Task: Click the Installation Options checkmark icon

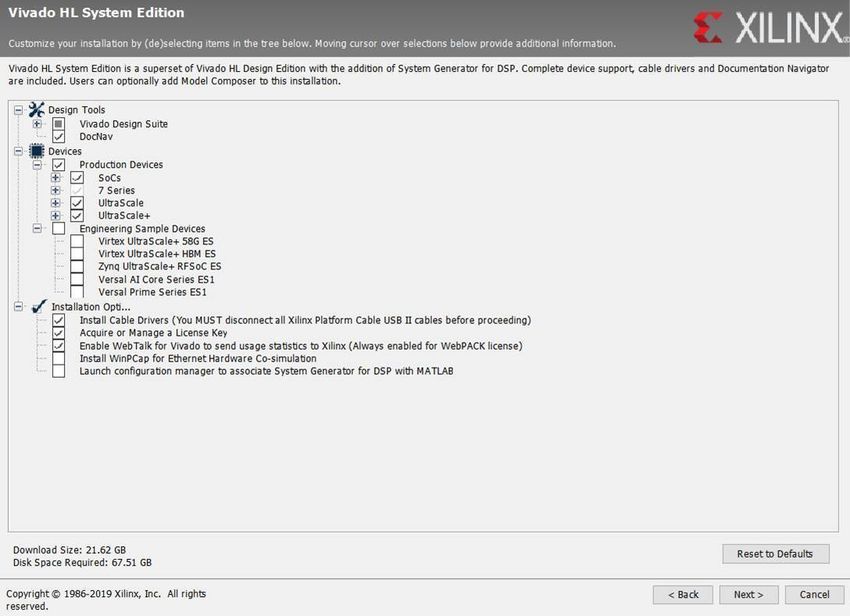Action: 38,306
